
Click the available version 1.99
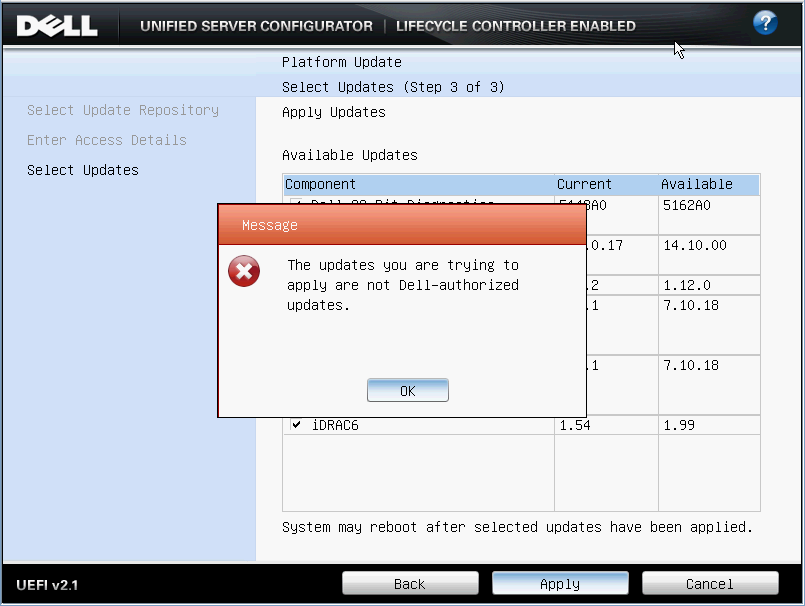679,425
